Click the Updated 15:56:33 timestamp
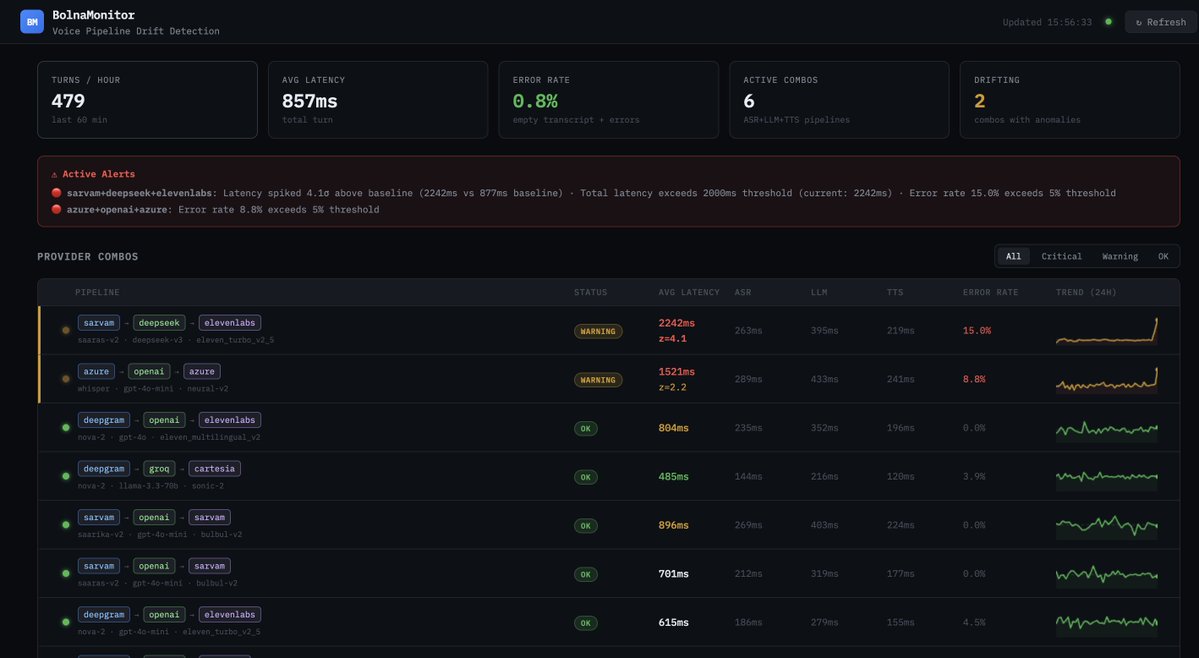 1047,22
